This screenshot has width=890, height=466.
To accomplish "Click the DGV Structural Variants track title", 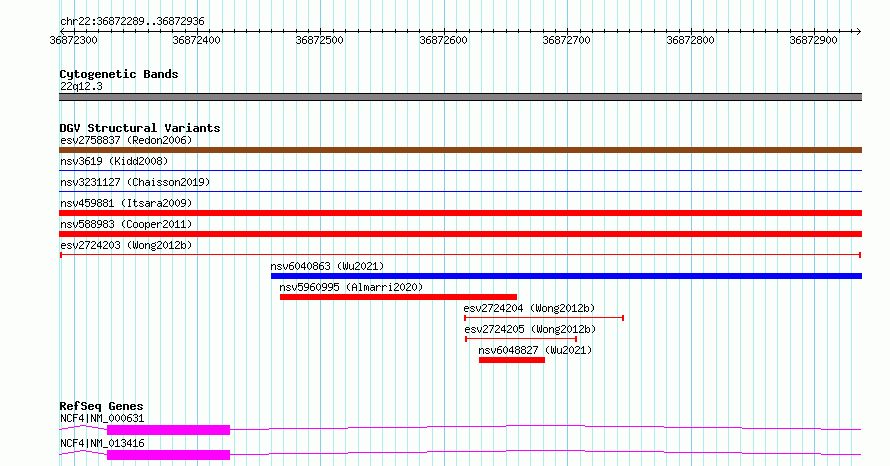I will tap(140, 128).
